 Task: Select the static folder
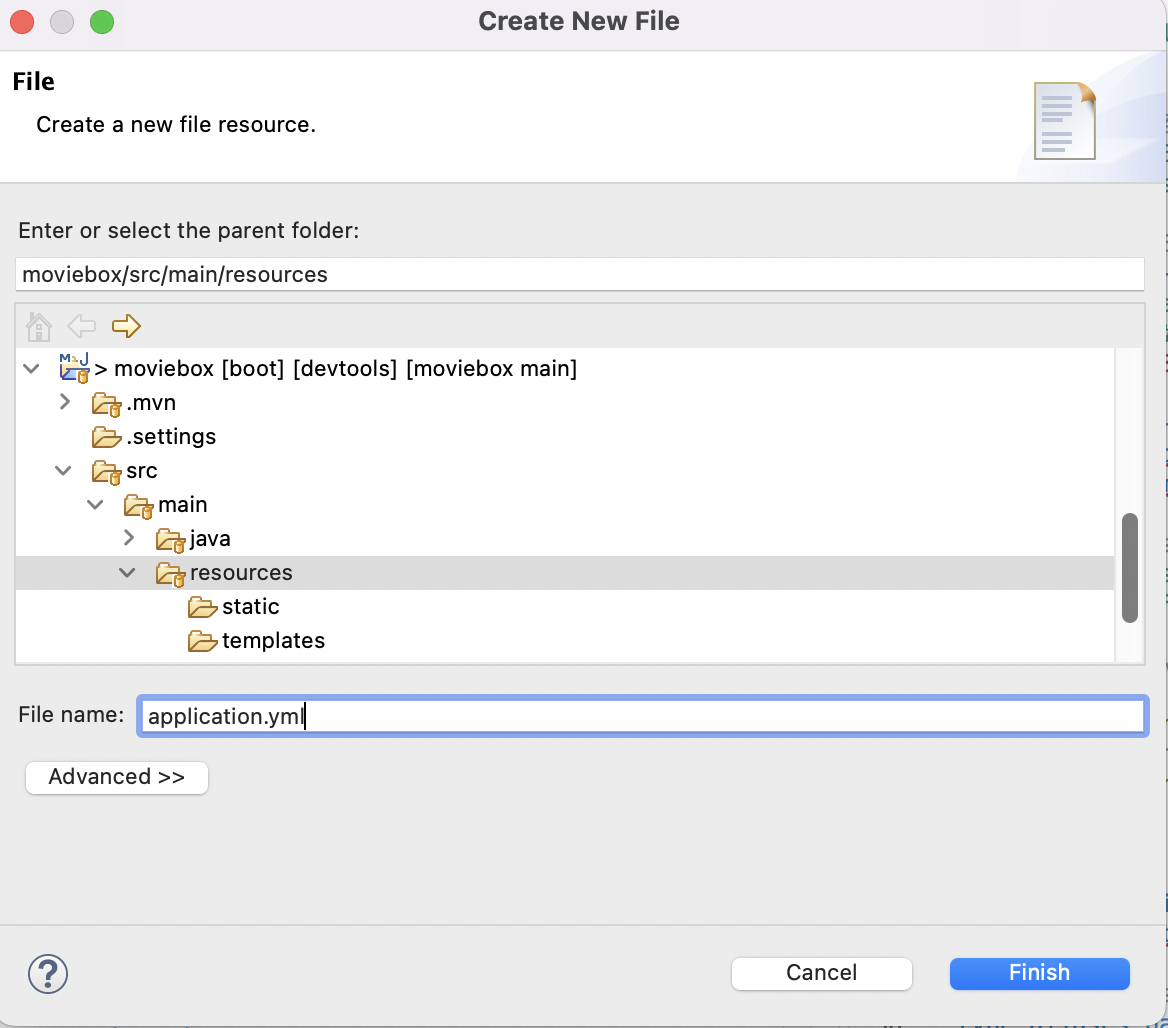click(234, 606)
